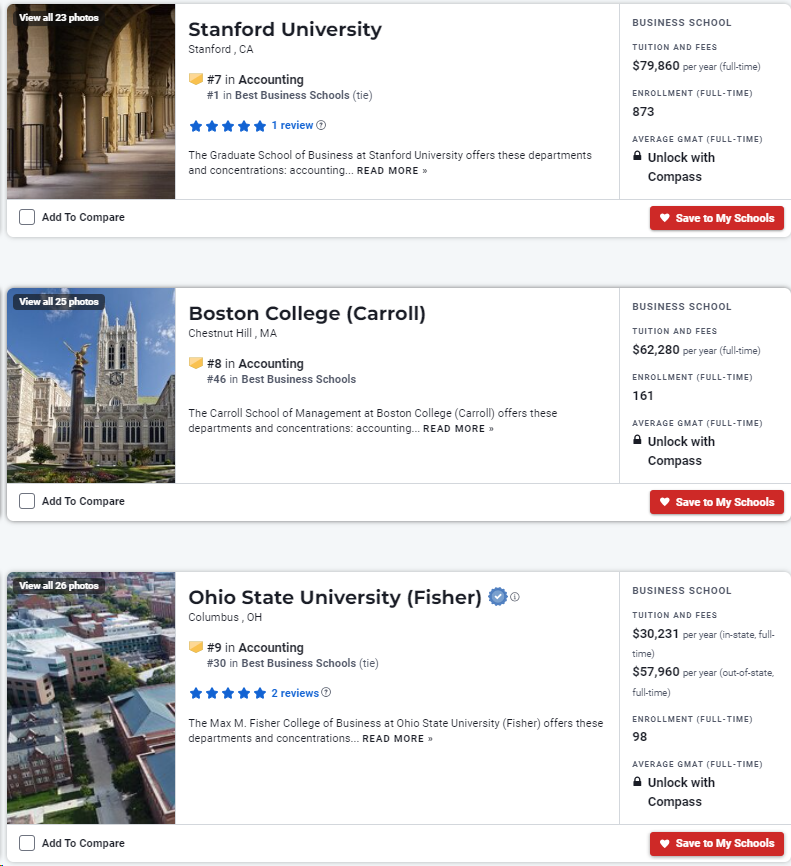Open Boston College's campus photo thumbnail
Image resolution: width=791 pixels, height=866 pixels.
91,386
